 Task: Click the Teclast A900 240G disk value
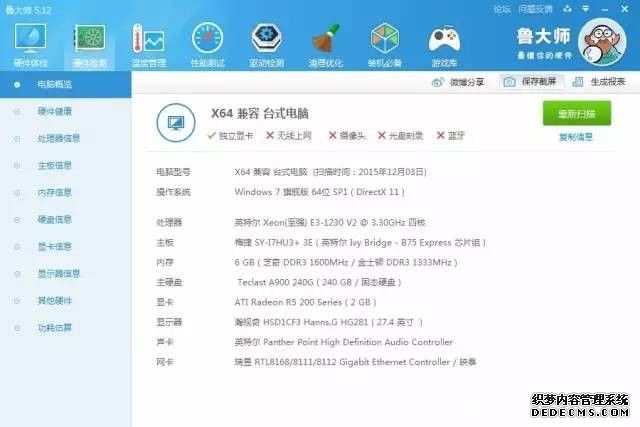[319, 282]
